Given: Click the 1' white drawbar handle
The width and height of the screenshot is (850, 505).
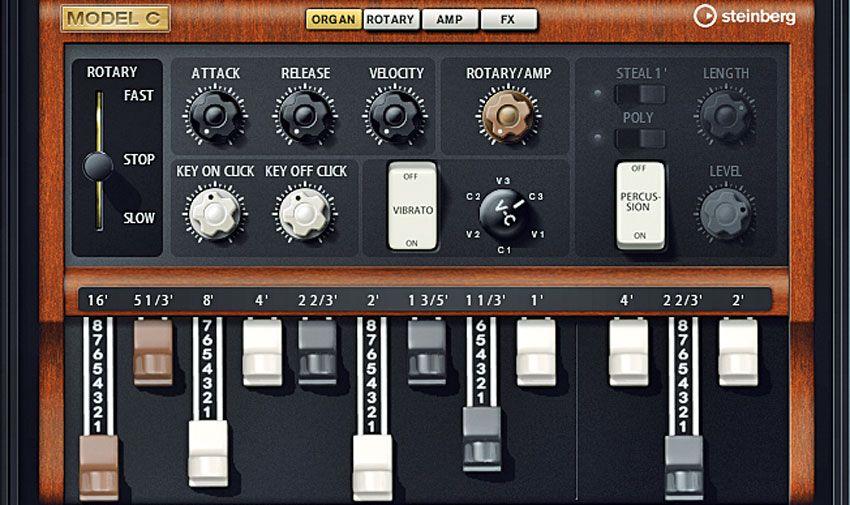Looking at the screenshot, I should 536,353.
